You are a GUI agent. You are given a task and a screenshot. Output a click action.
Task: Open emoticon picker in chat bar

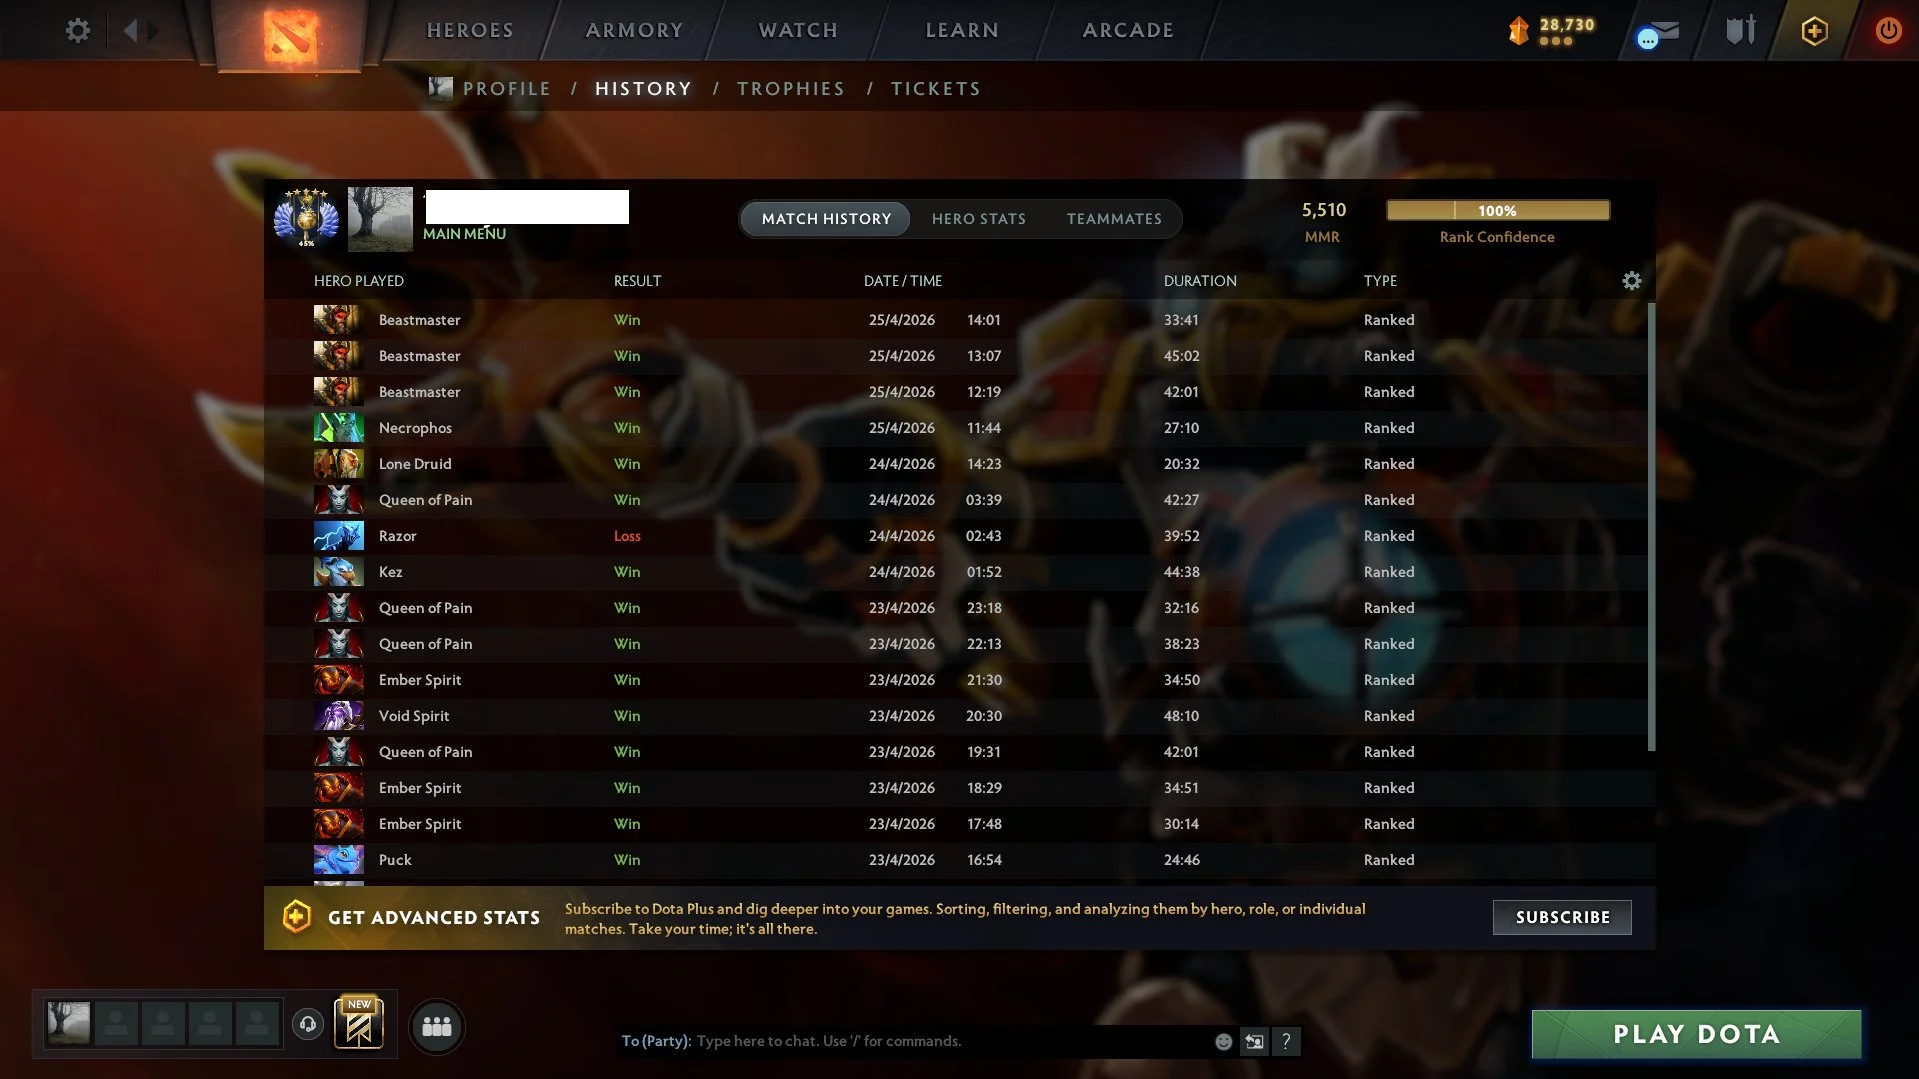point(1223,1041)
